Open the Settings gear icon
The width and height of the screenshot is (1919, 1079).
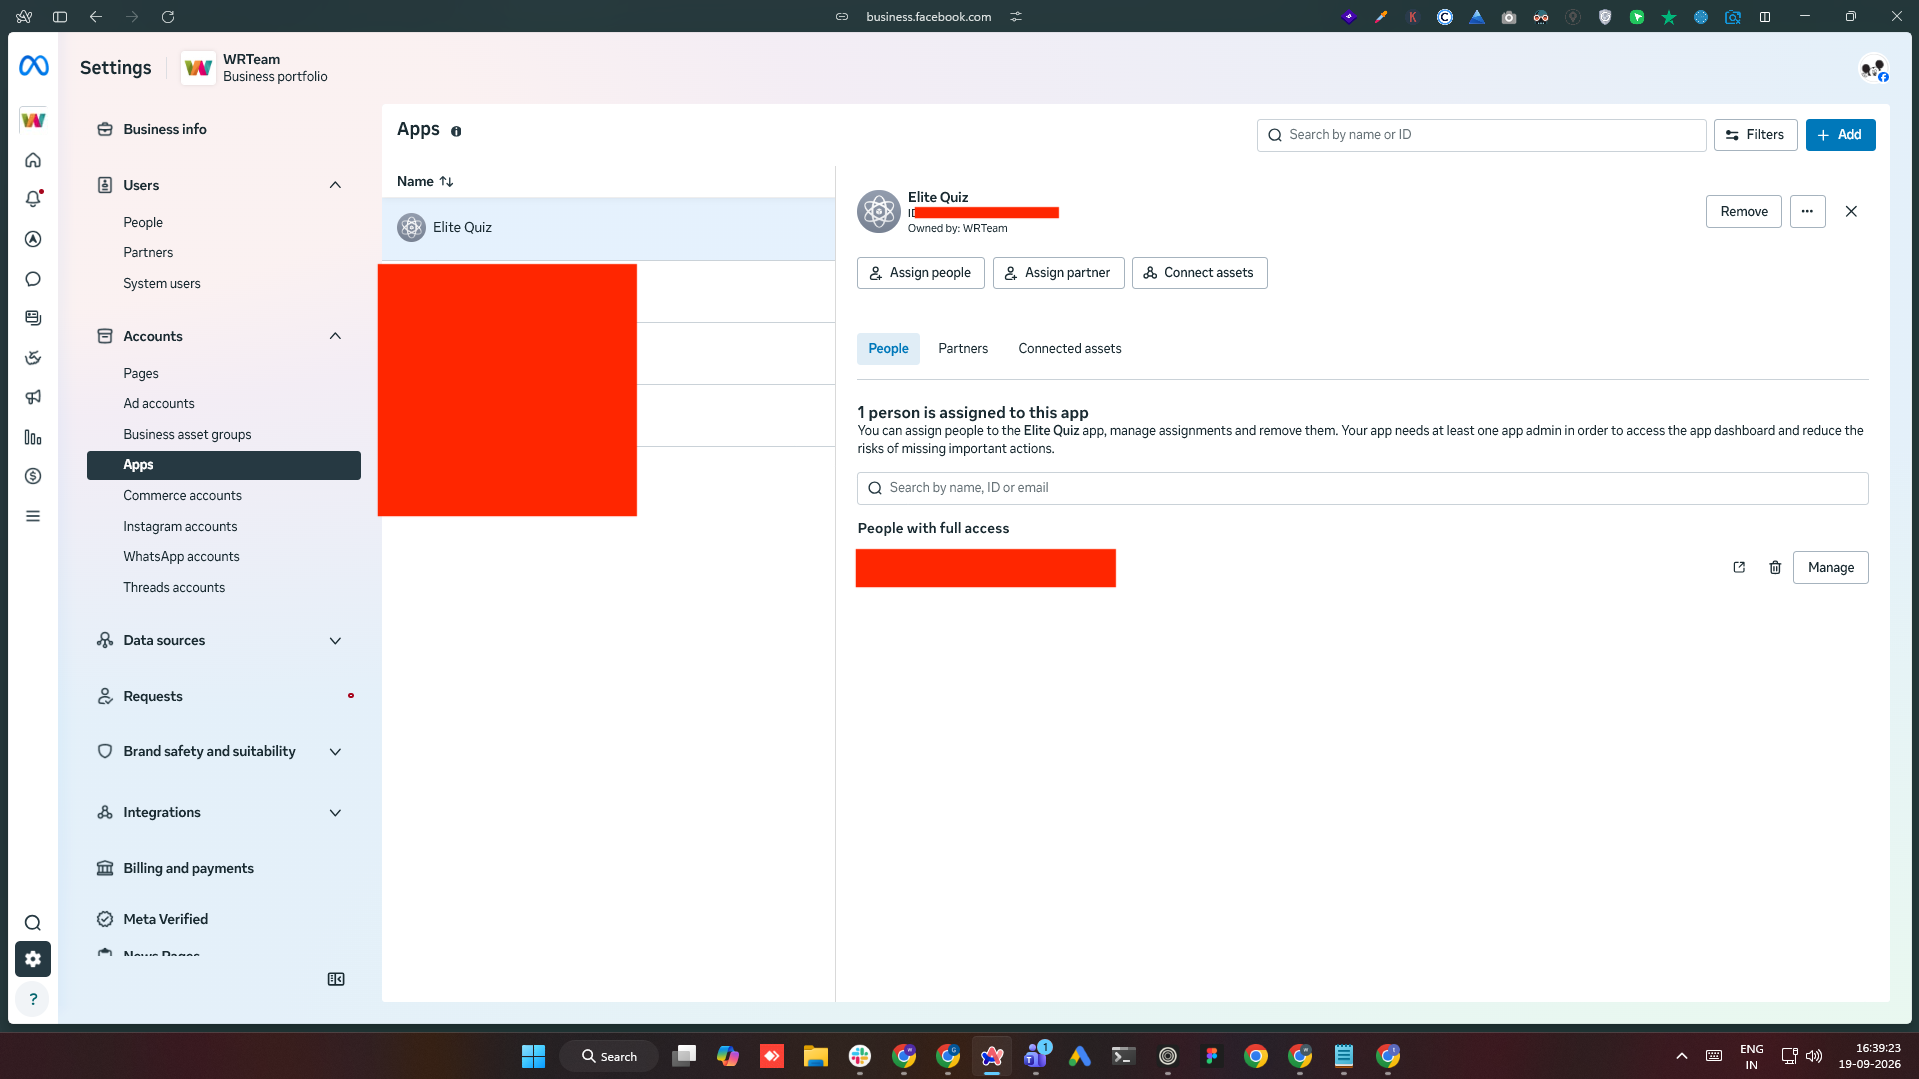(x=33, y=959)
